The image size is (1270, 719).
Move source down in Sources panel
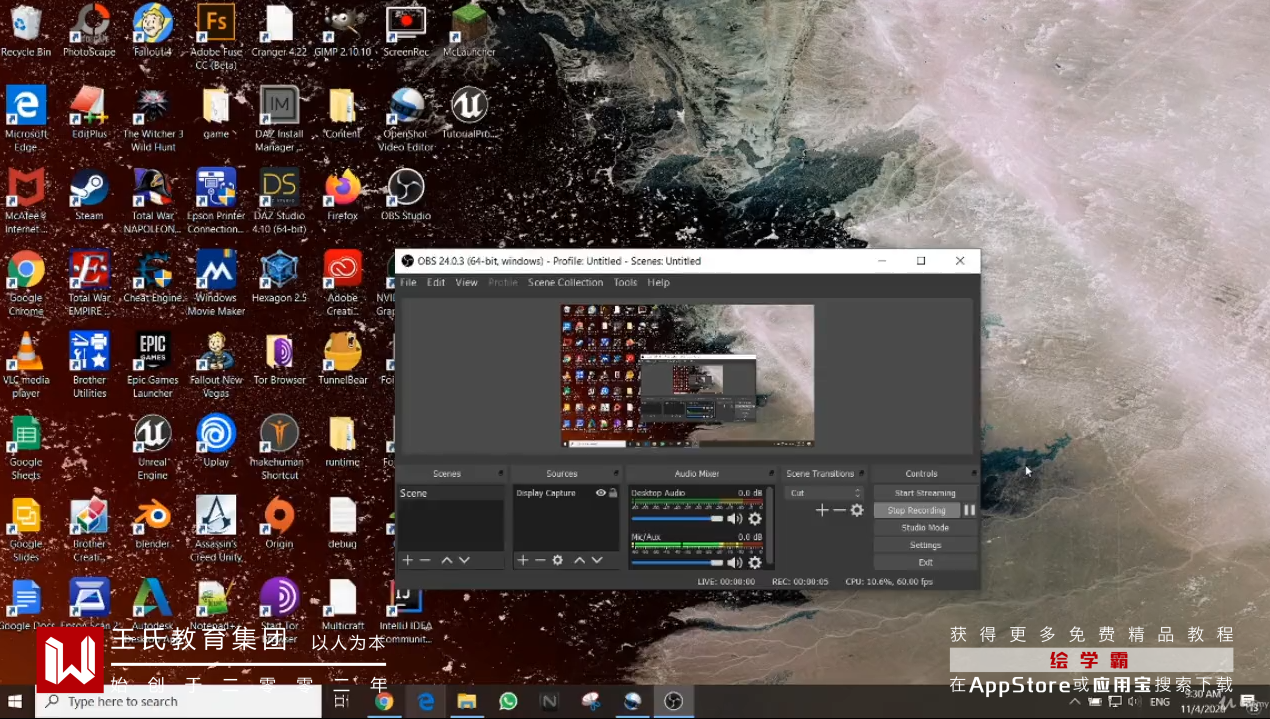pyautogui.click(x=597, y=560)
